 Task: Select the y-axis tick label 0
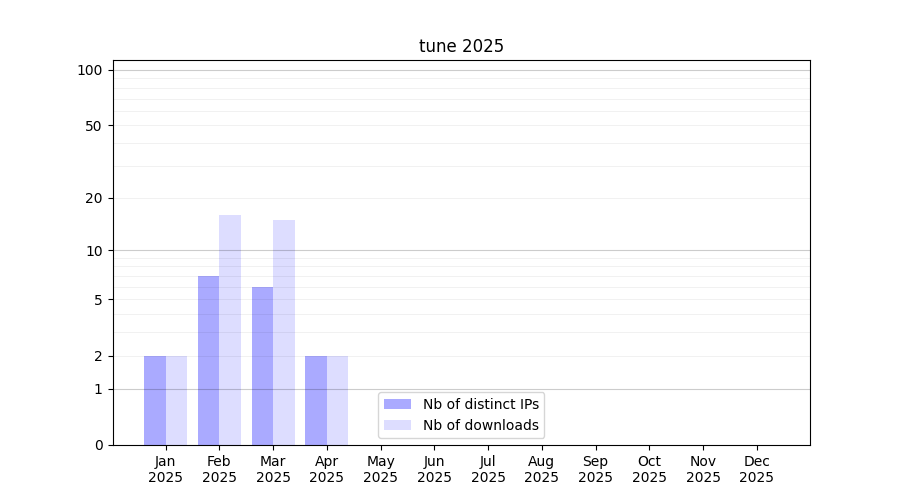click(98, 445)
